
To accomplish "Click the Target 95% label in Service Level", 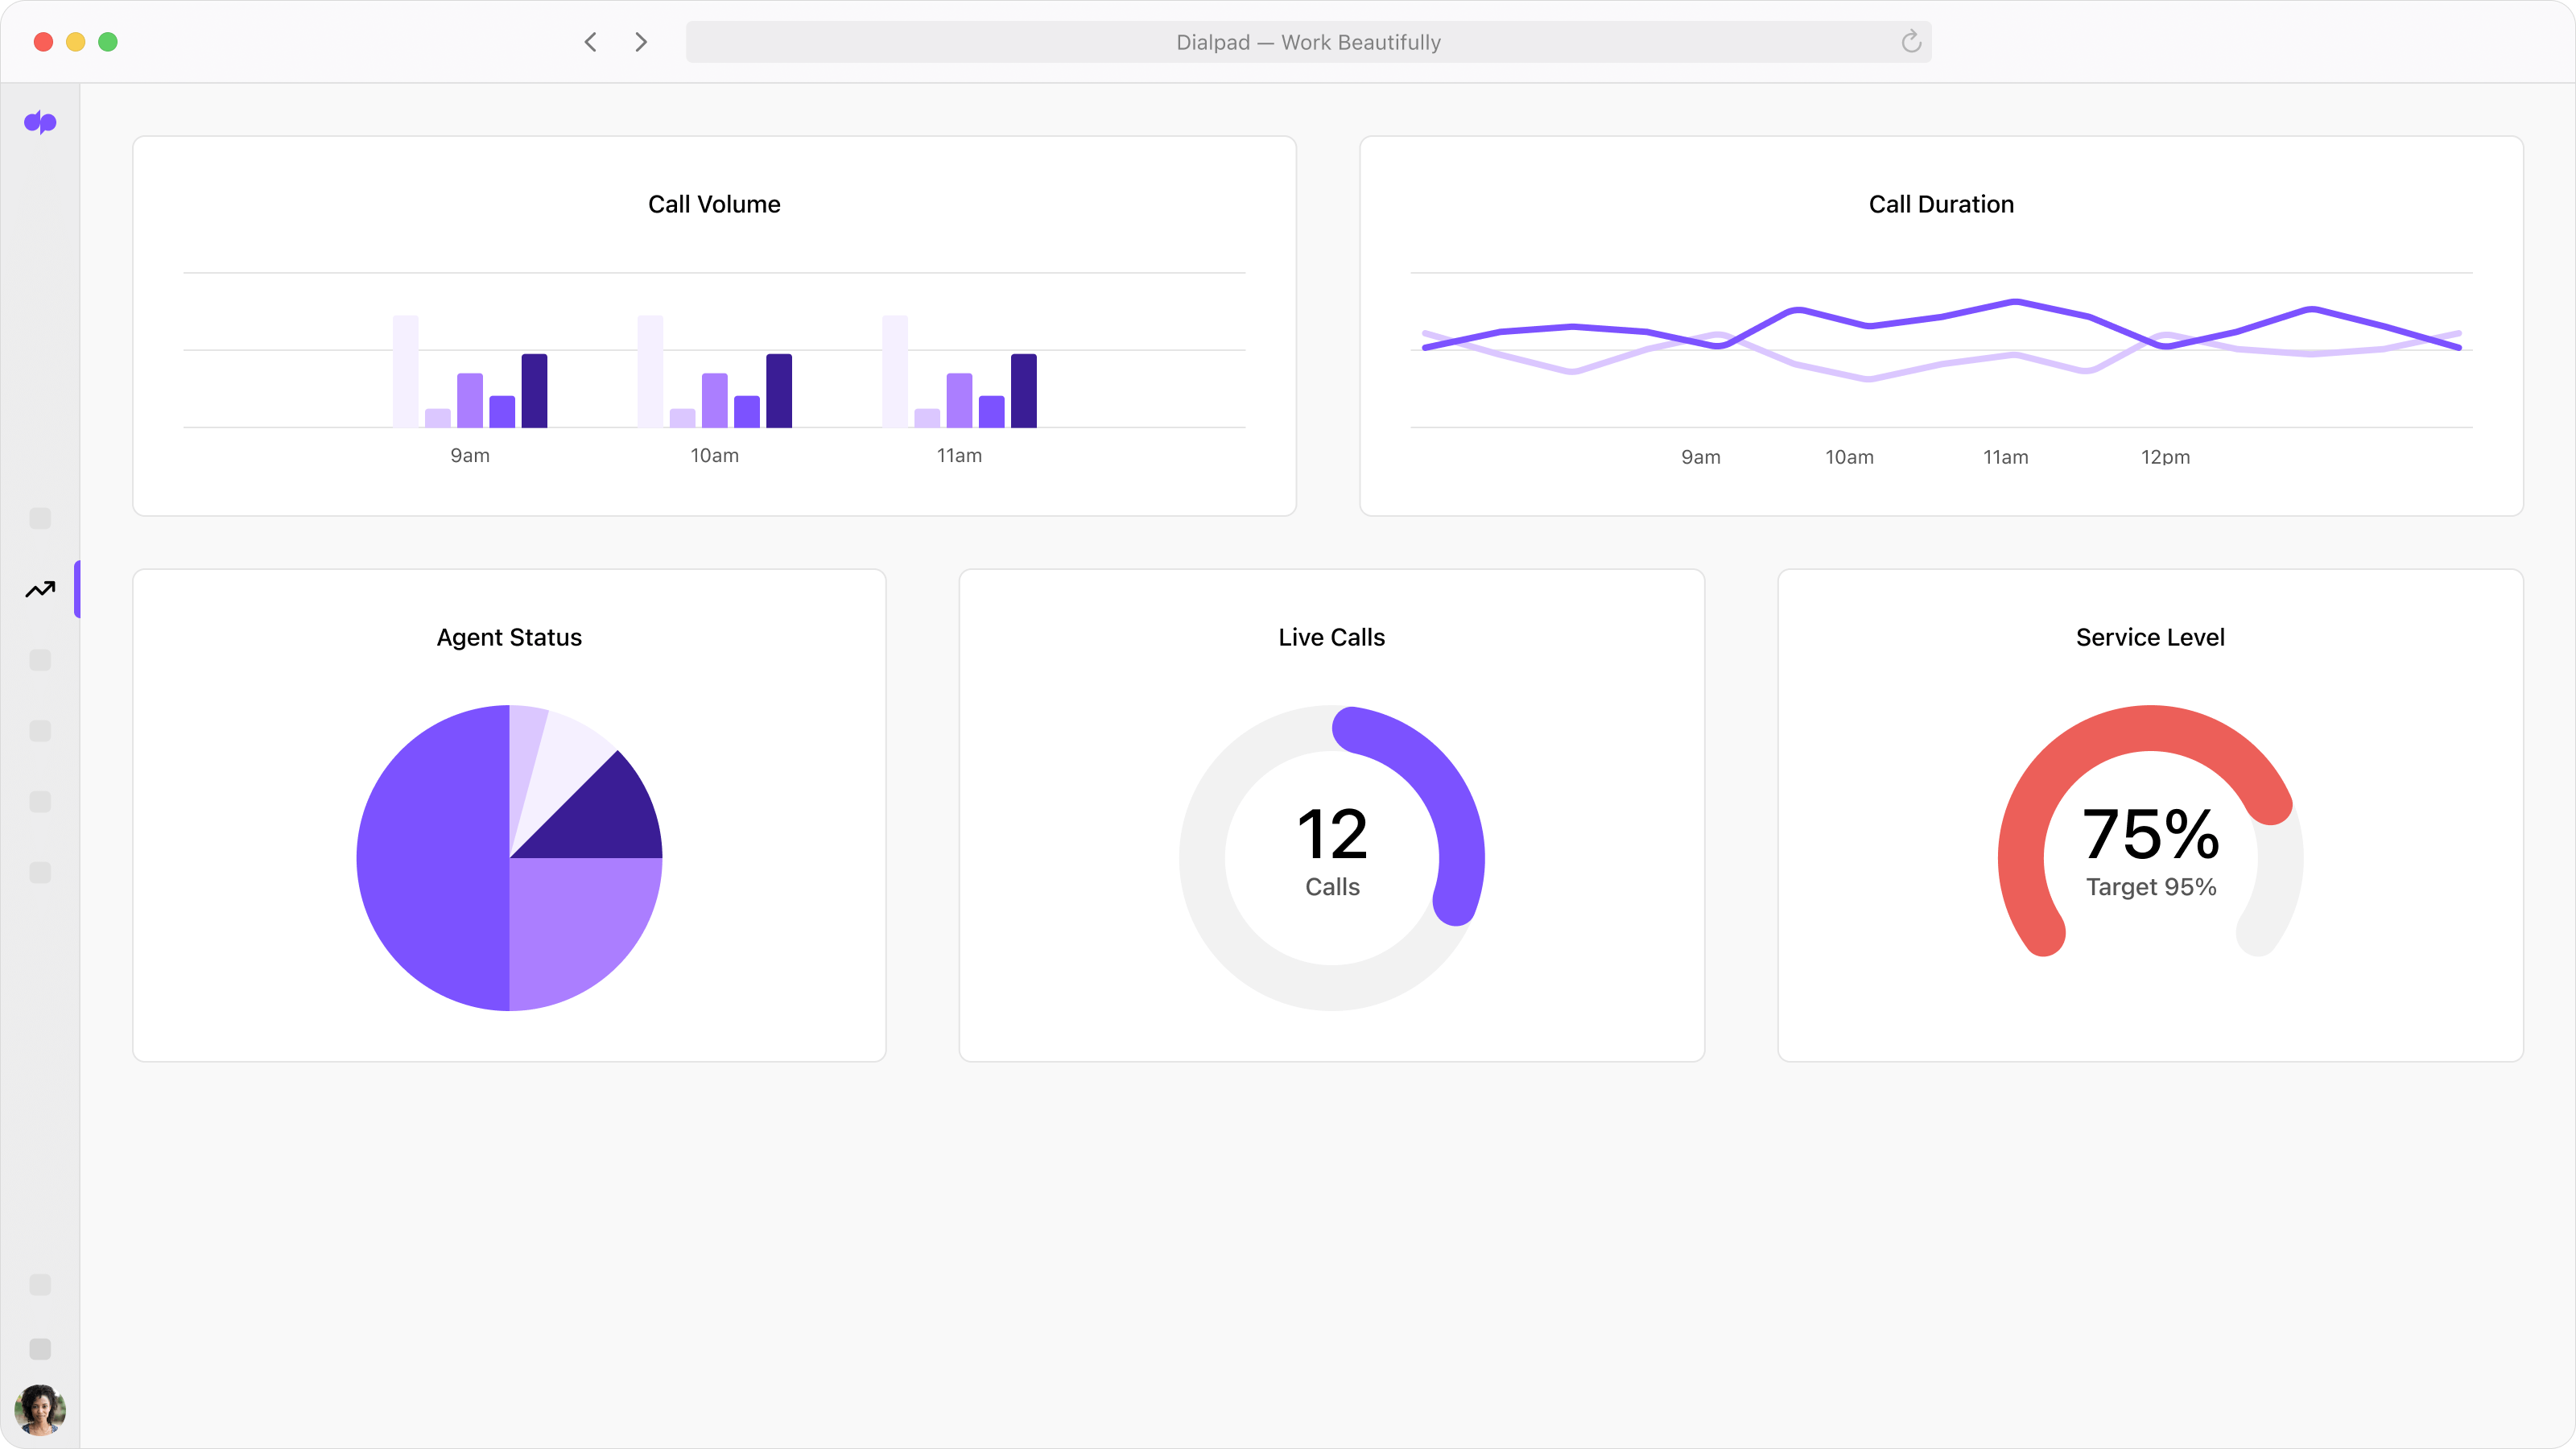I will [x=2151, y=888].
